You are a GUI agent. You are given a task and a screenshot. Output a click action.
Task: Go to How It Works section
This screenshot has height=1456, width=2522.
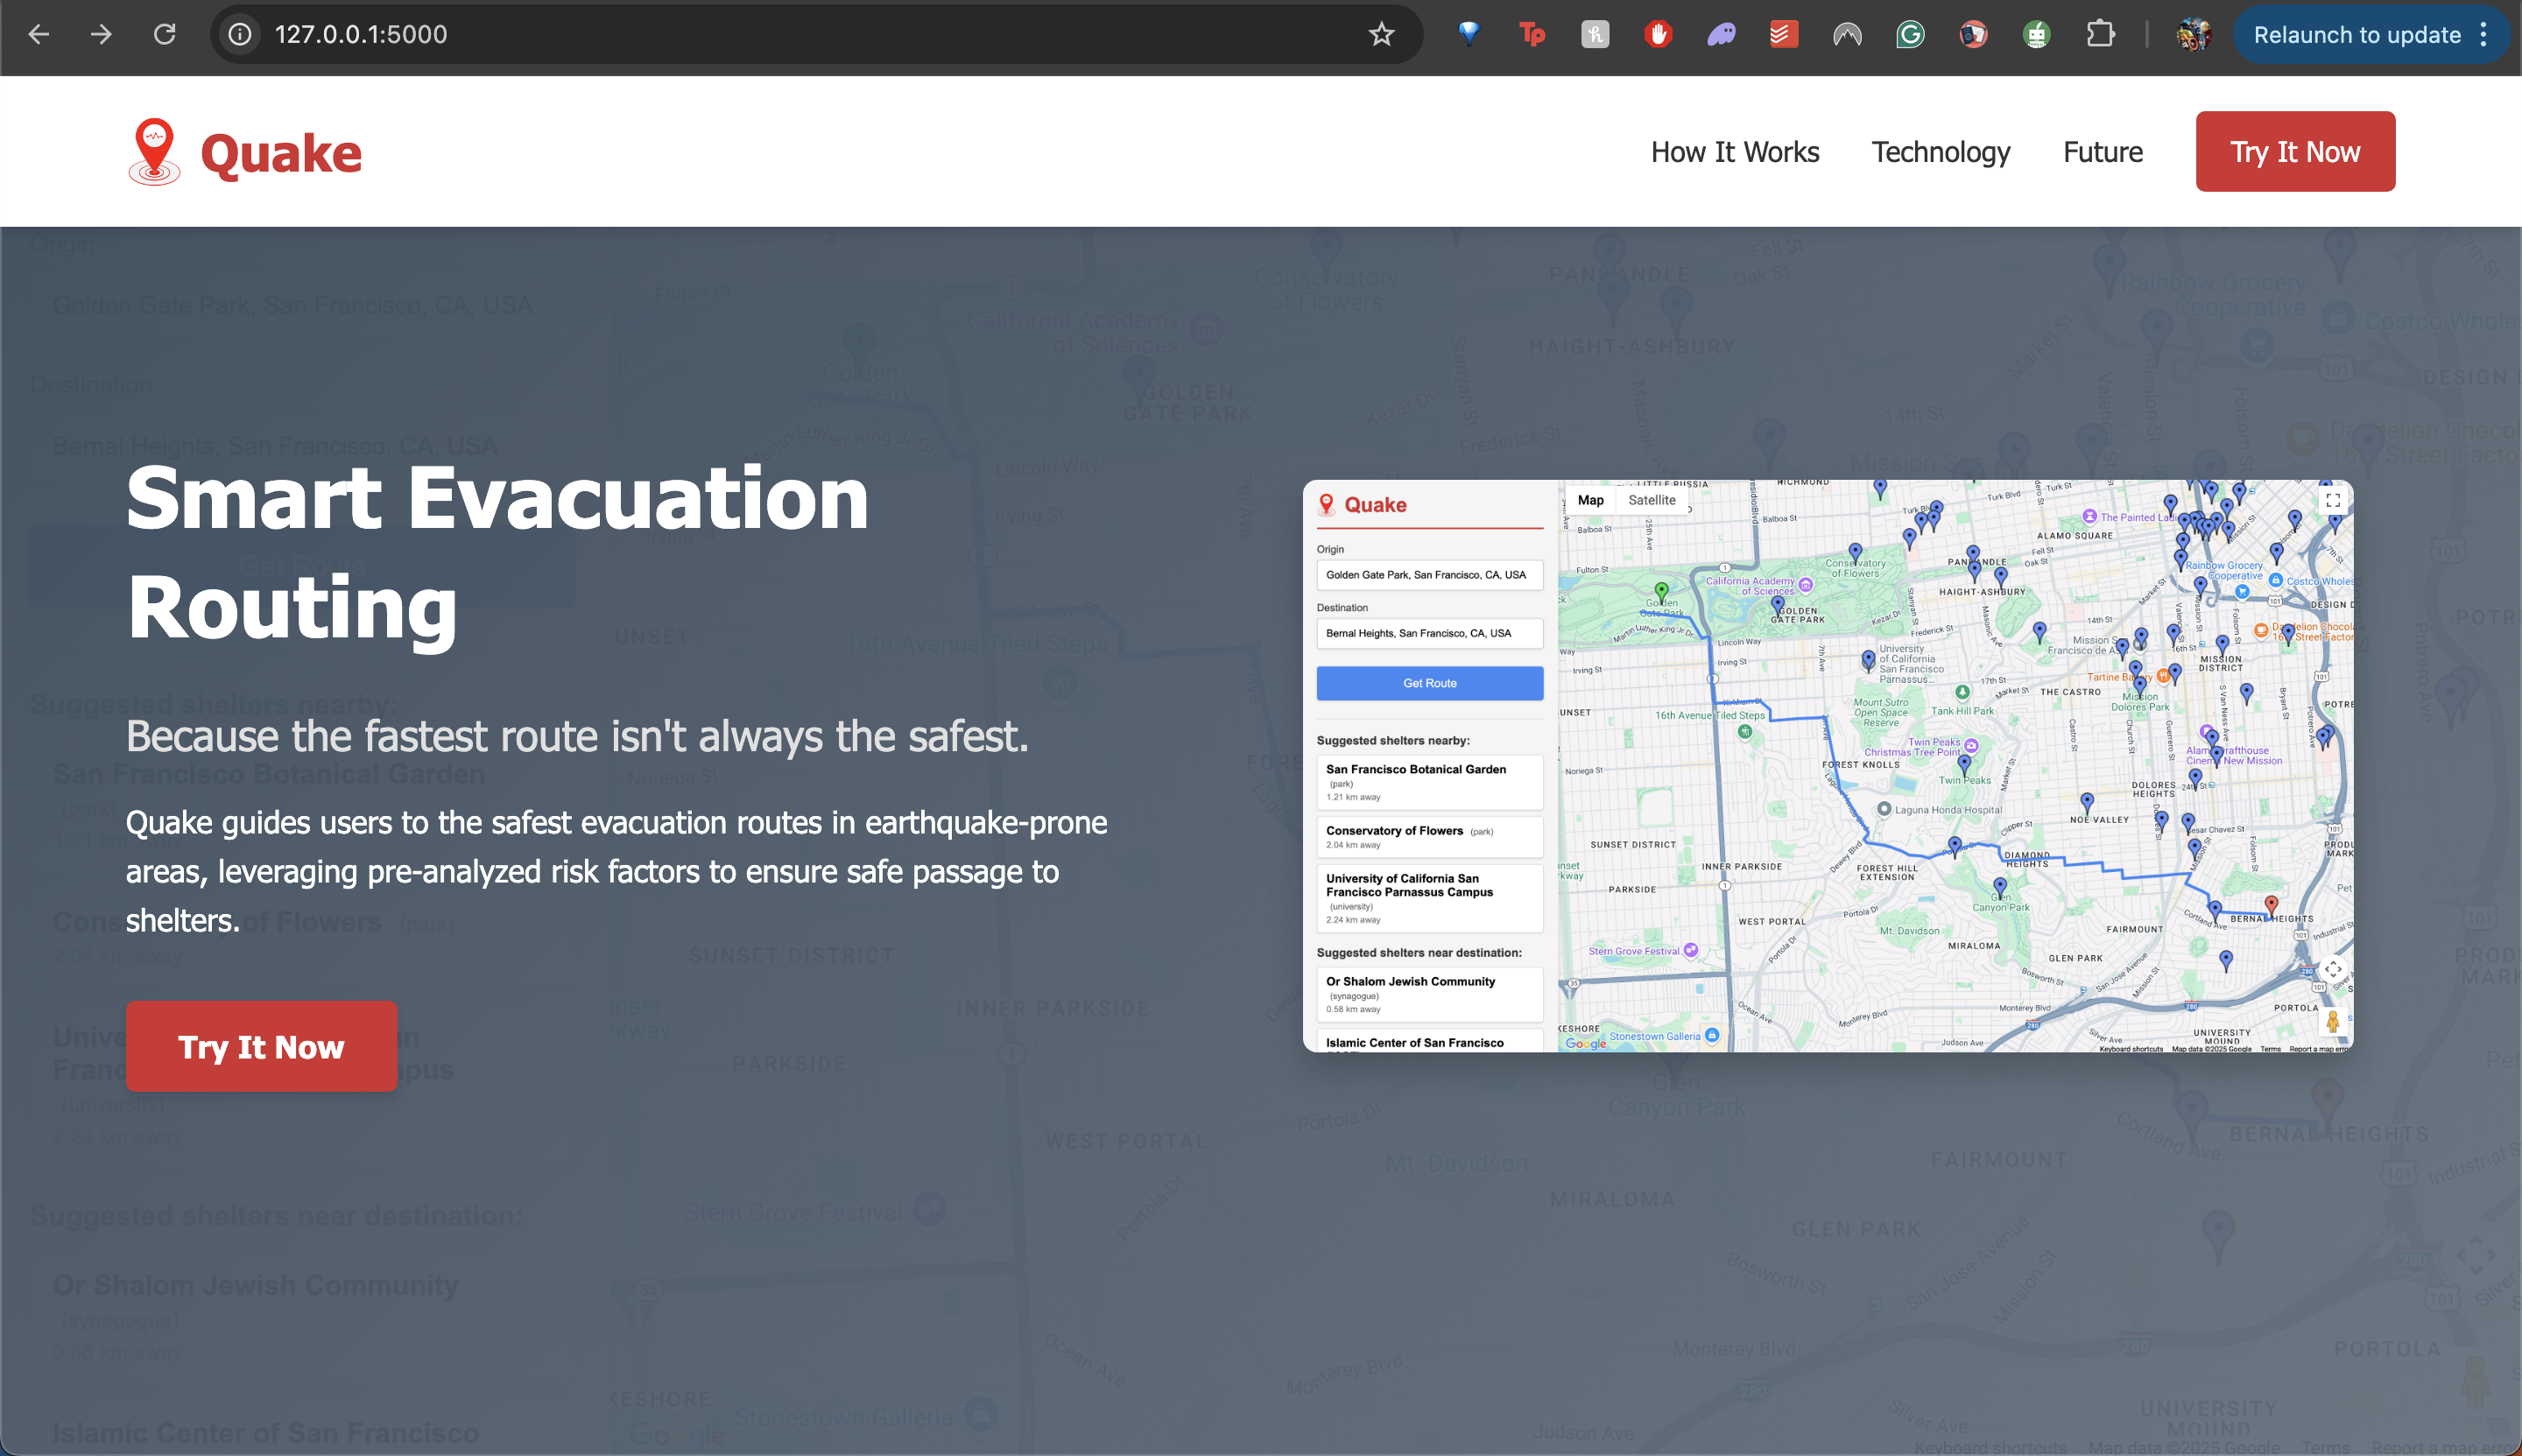1734,152
